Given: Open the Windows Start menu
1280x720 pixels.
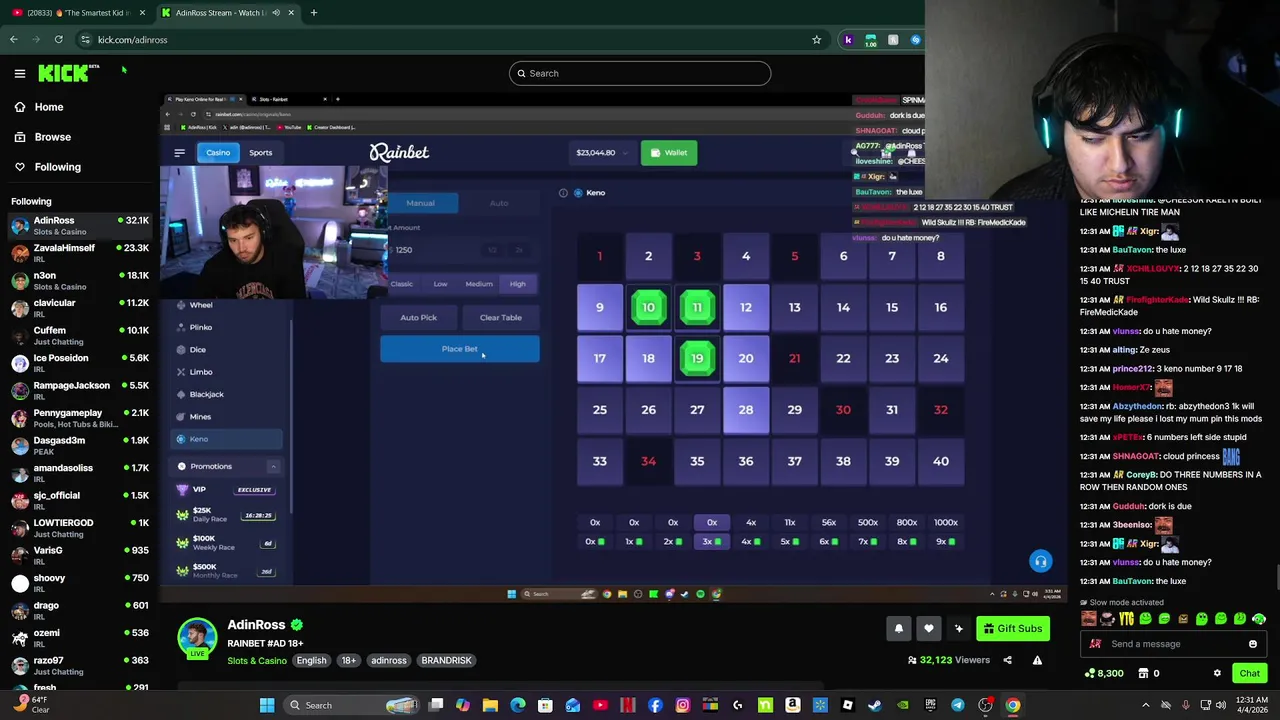Looking at the screenshot, I should 267,705.
